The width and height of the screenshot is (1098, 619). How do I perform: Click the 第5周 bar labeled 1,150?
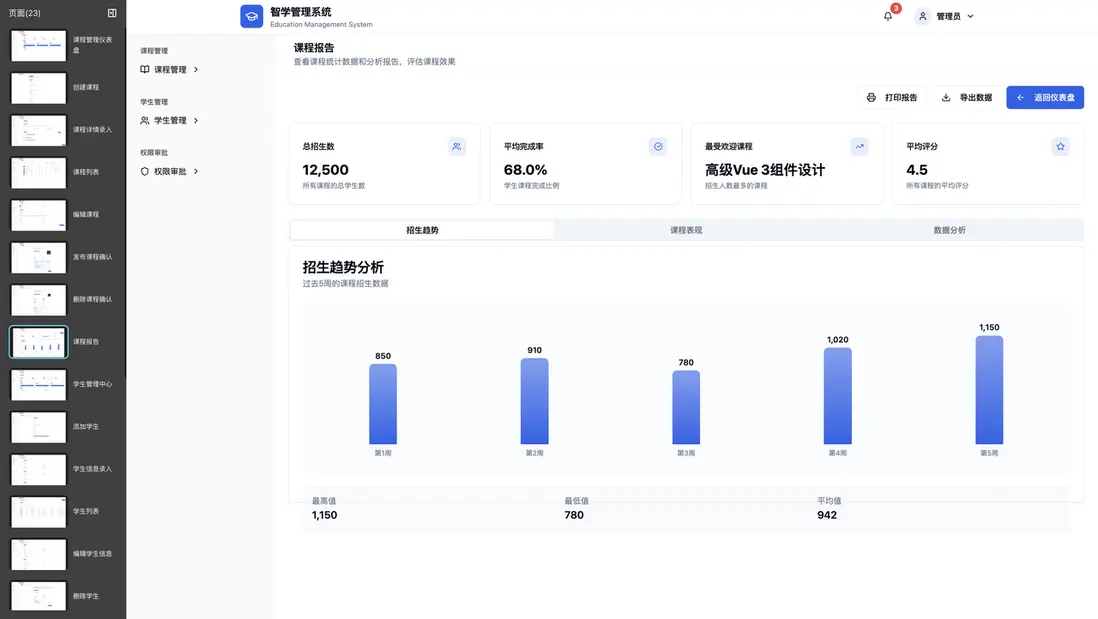(x=989, y=390)
